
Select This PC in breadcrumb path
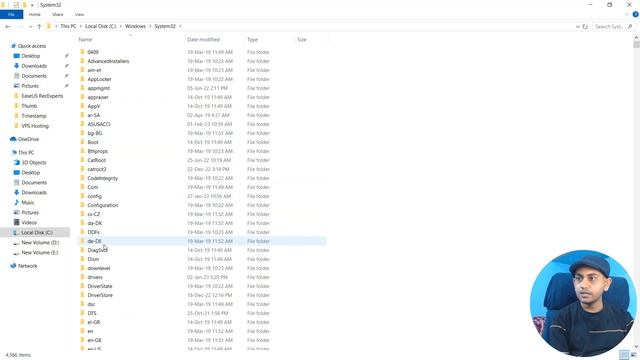coord(68,26)
